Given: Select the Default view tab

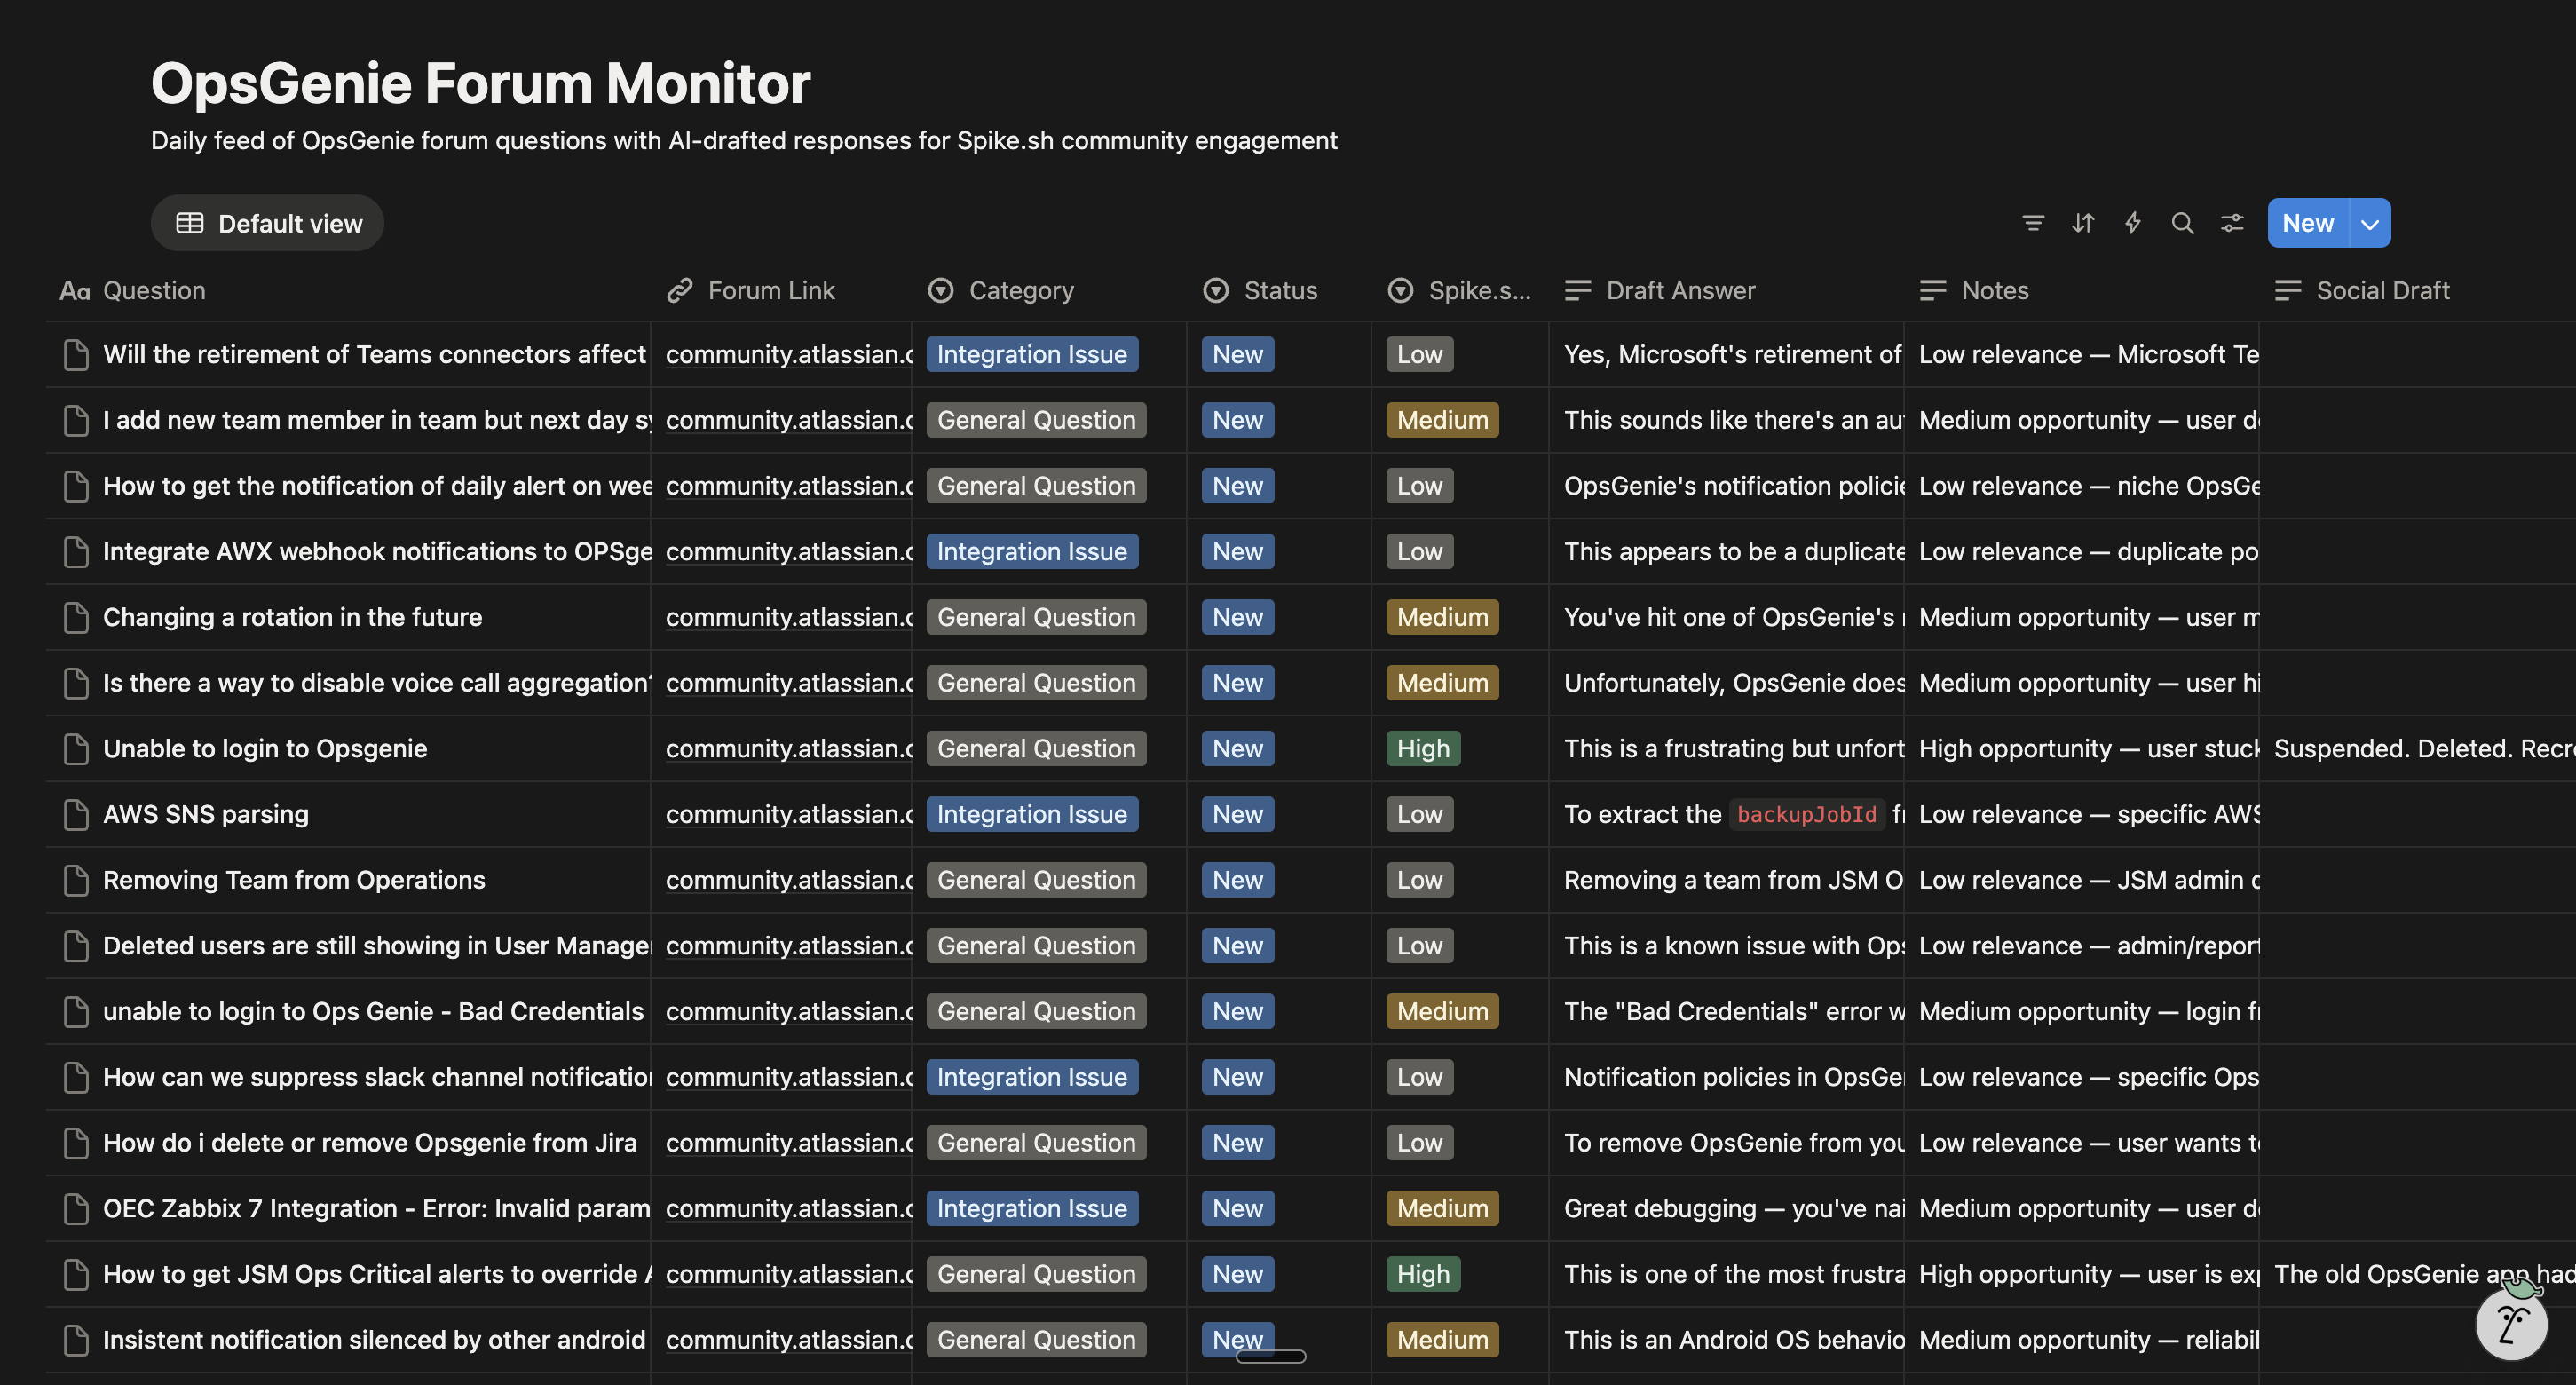Looking at the screenshot, I should pos(268,223).
